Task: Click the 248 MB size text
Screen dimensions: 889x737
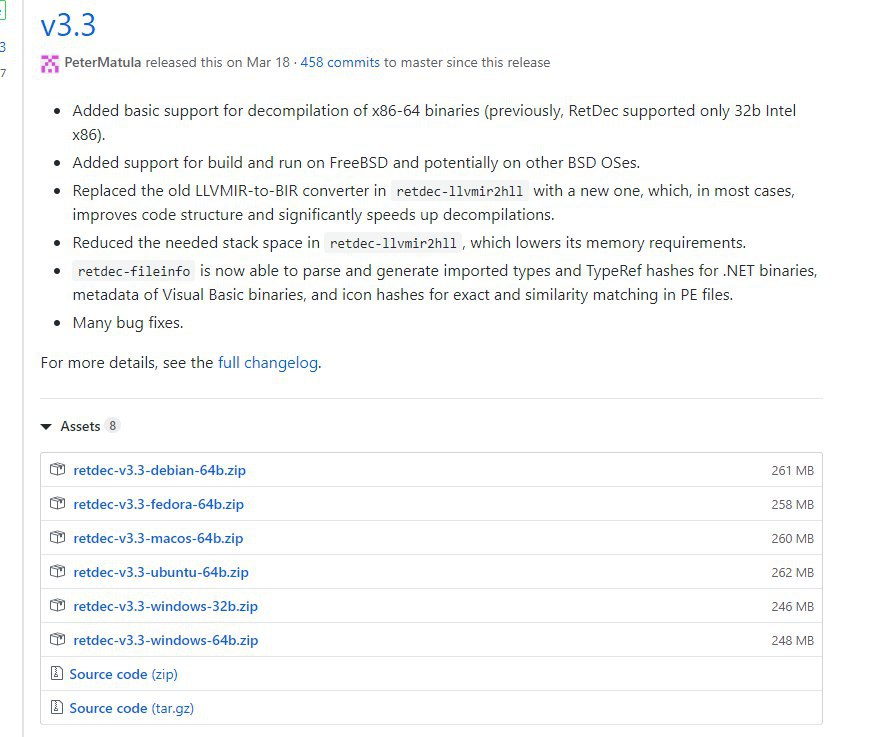Action: tap(792, 641)
